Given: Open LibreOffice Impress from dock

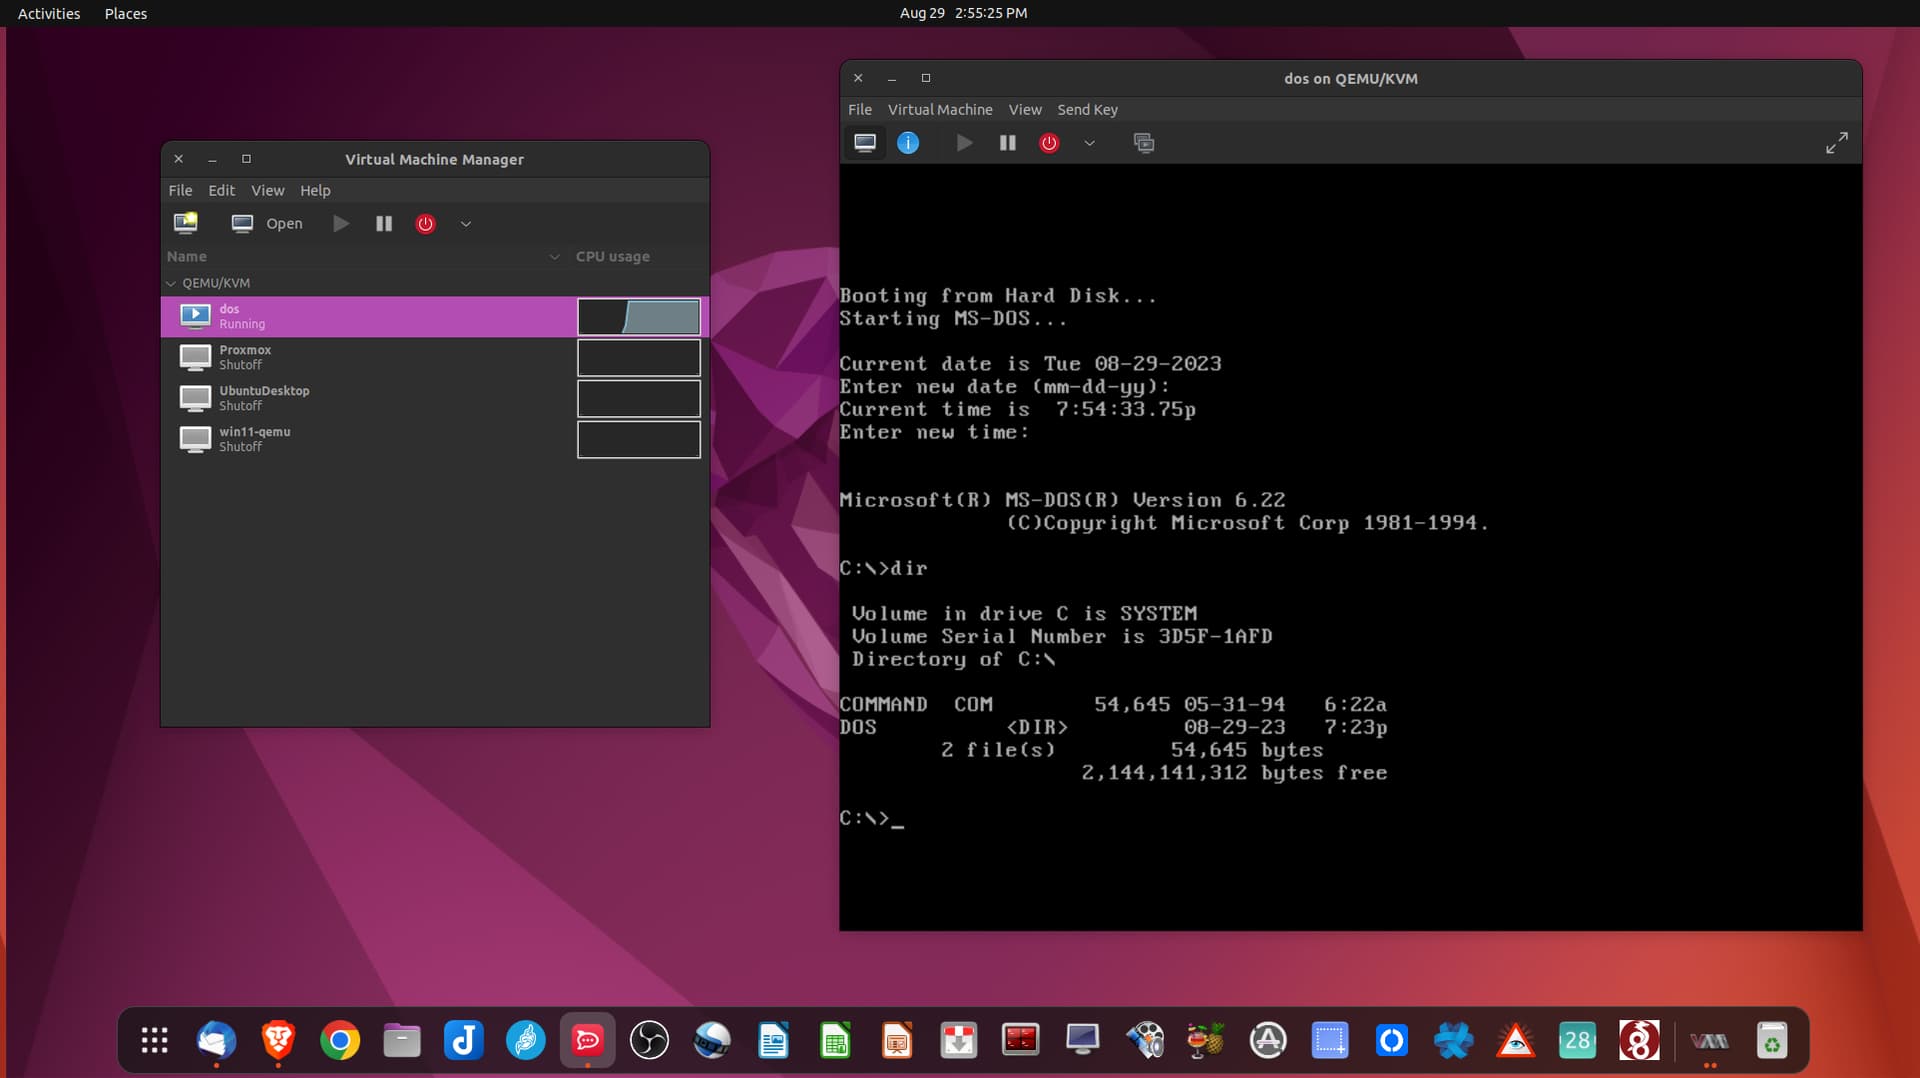Looking at the screenshot, I should (898, 1041).
